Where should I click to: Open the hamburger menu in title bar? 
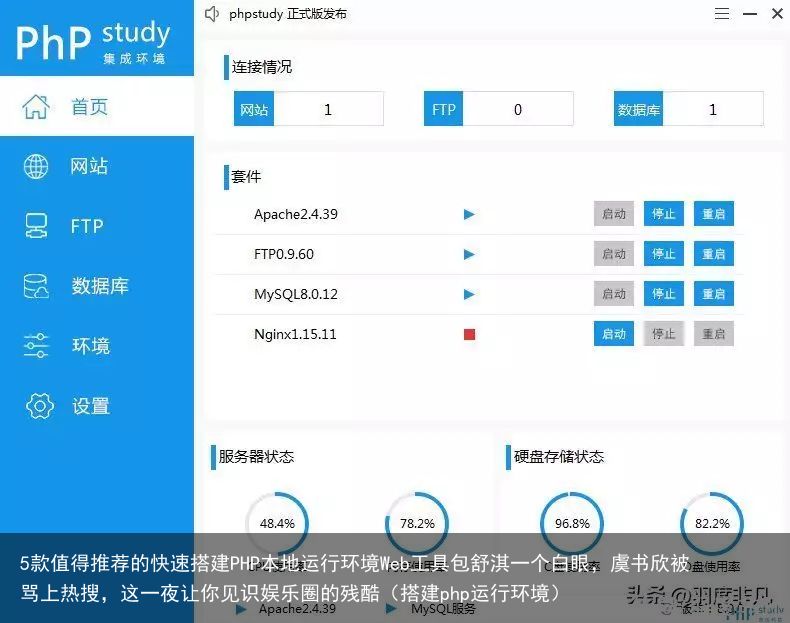click(721, 14)
